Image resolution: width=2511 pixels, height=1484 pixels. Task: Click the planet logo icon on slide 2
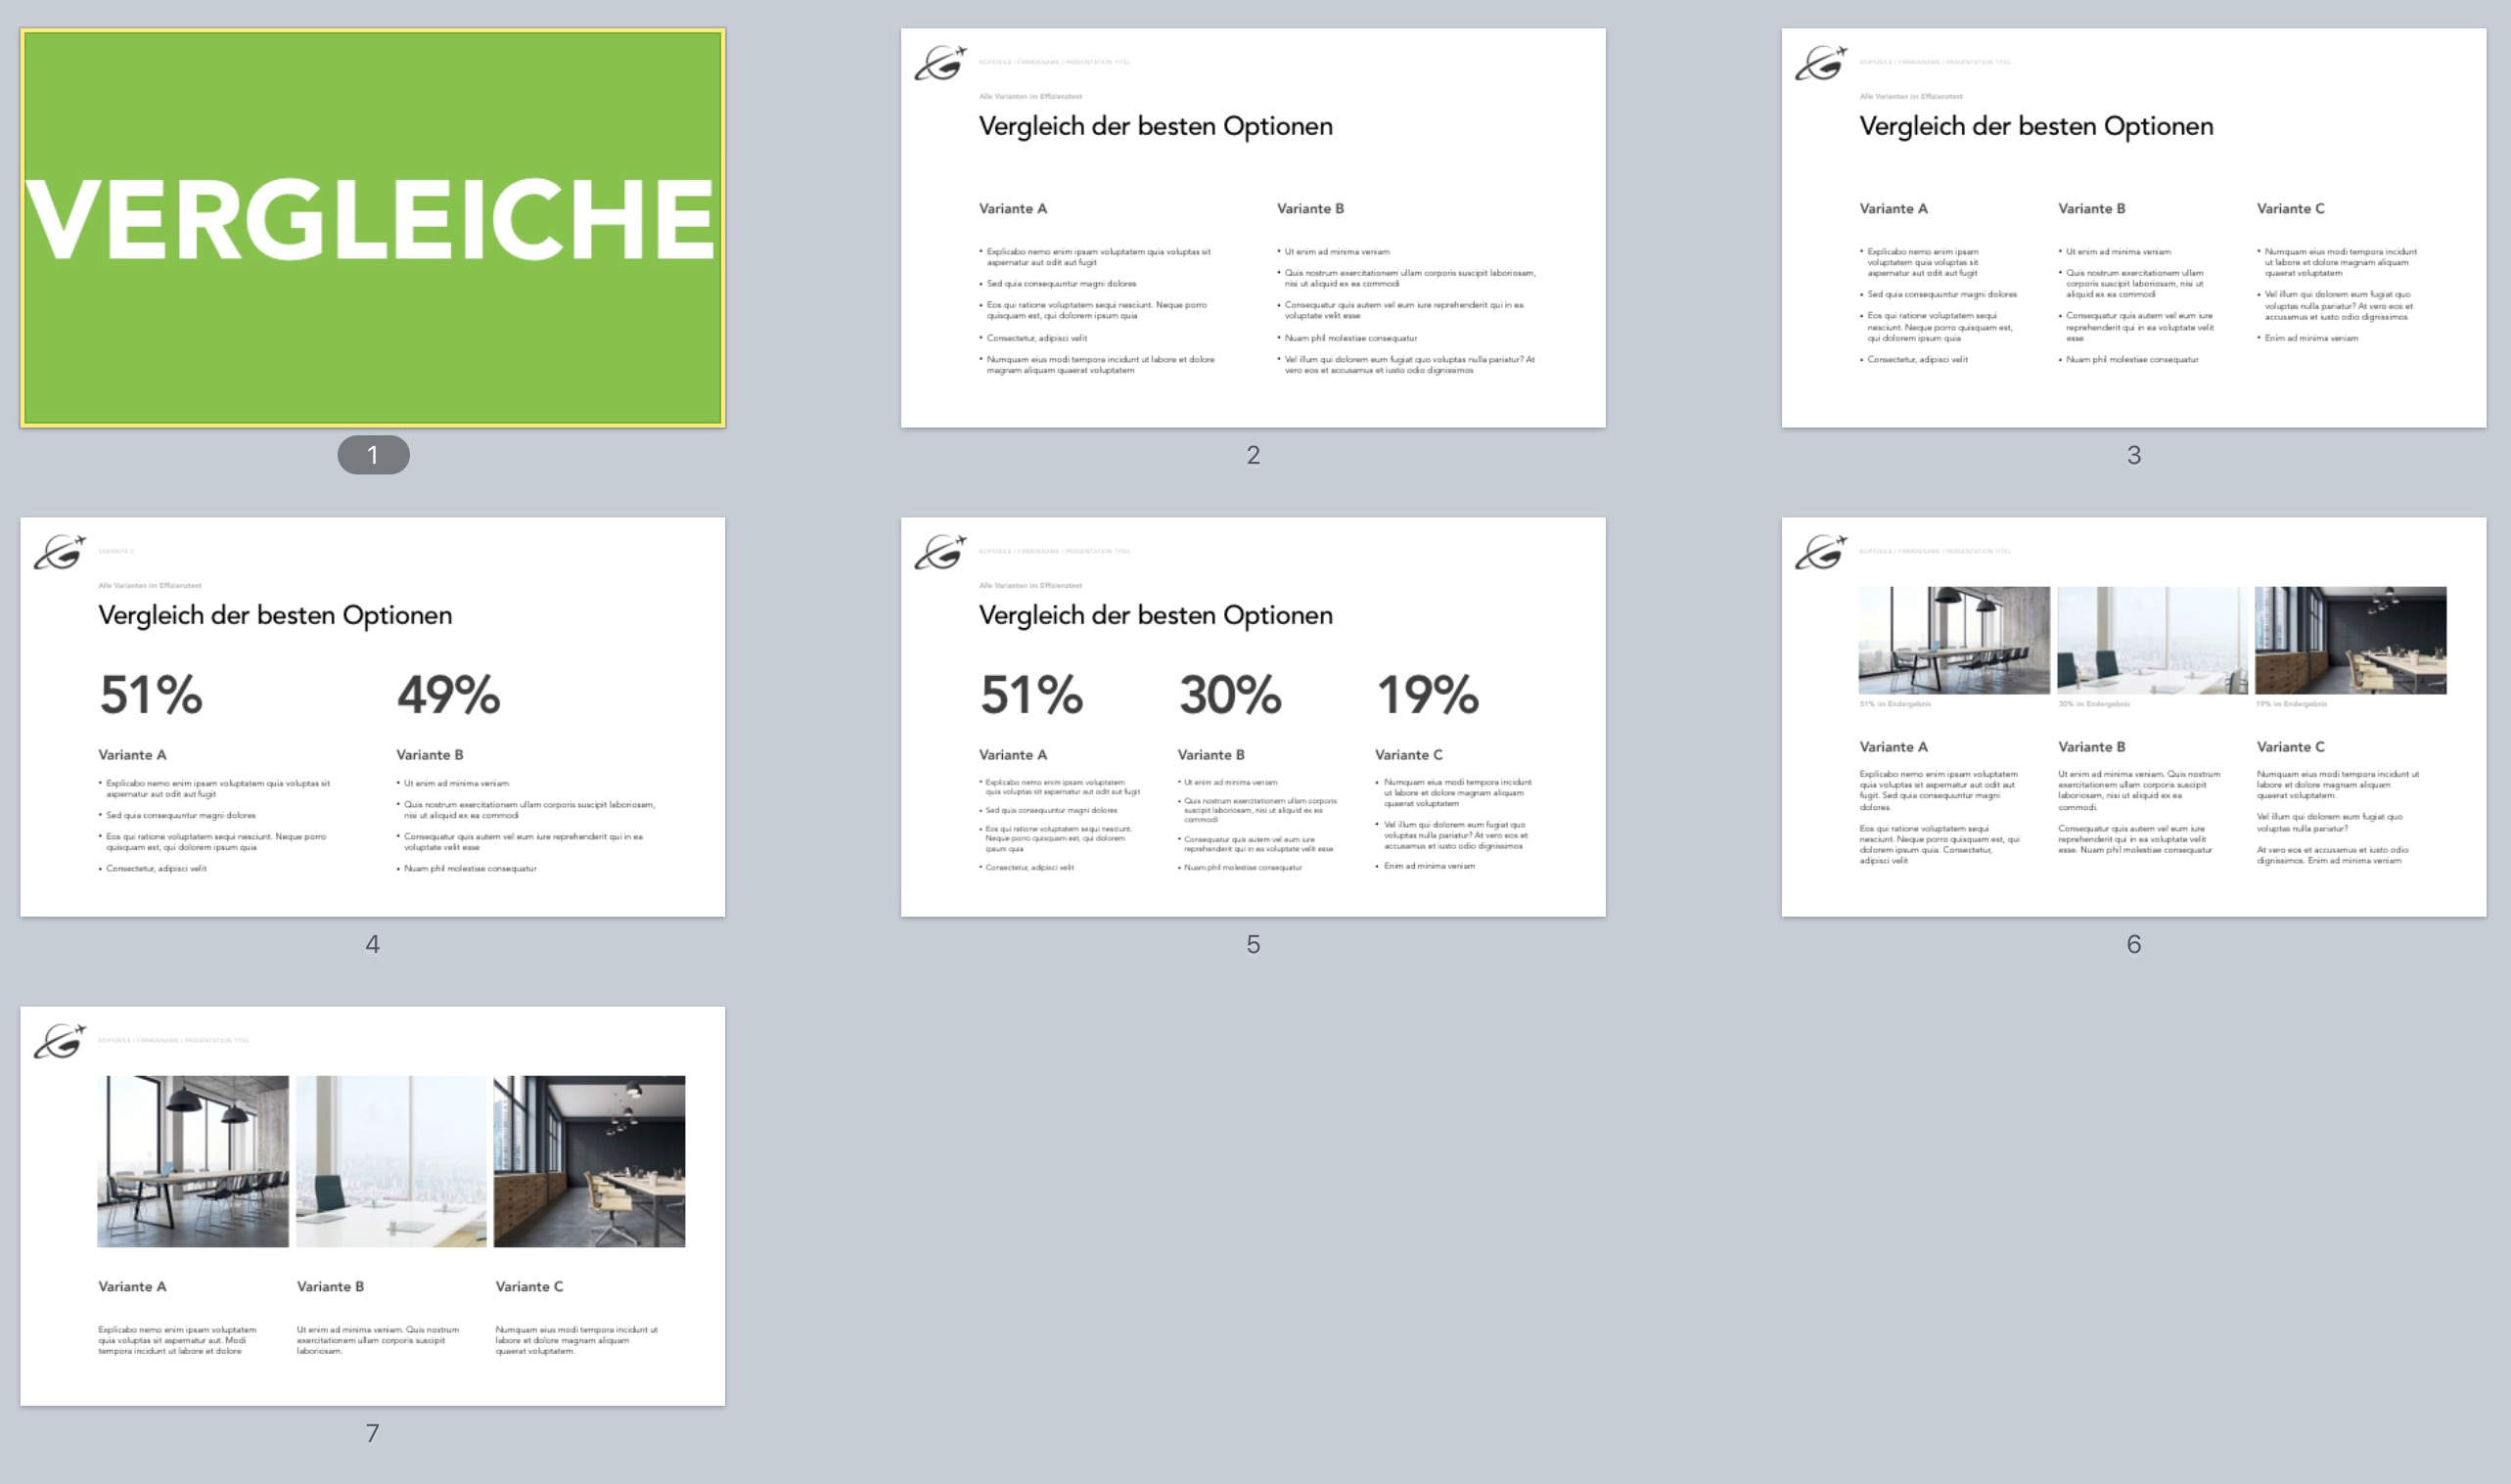(x=940, y=63)
